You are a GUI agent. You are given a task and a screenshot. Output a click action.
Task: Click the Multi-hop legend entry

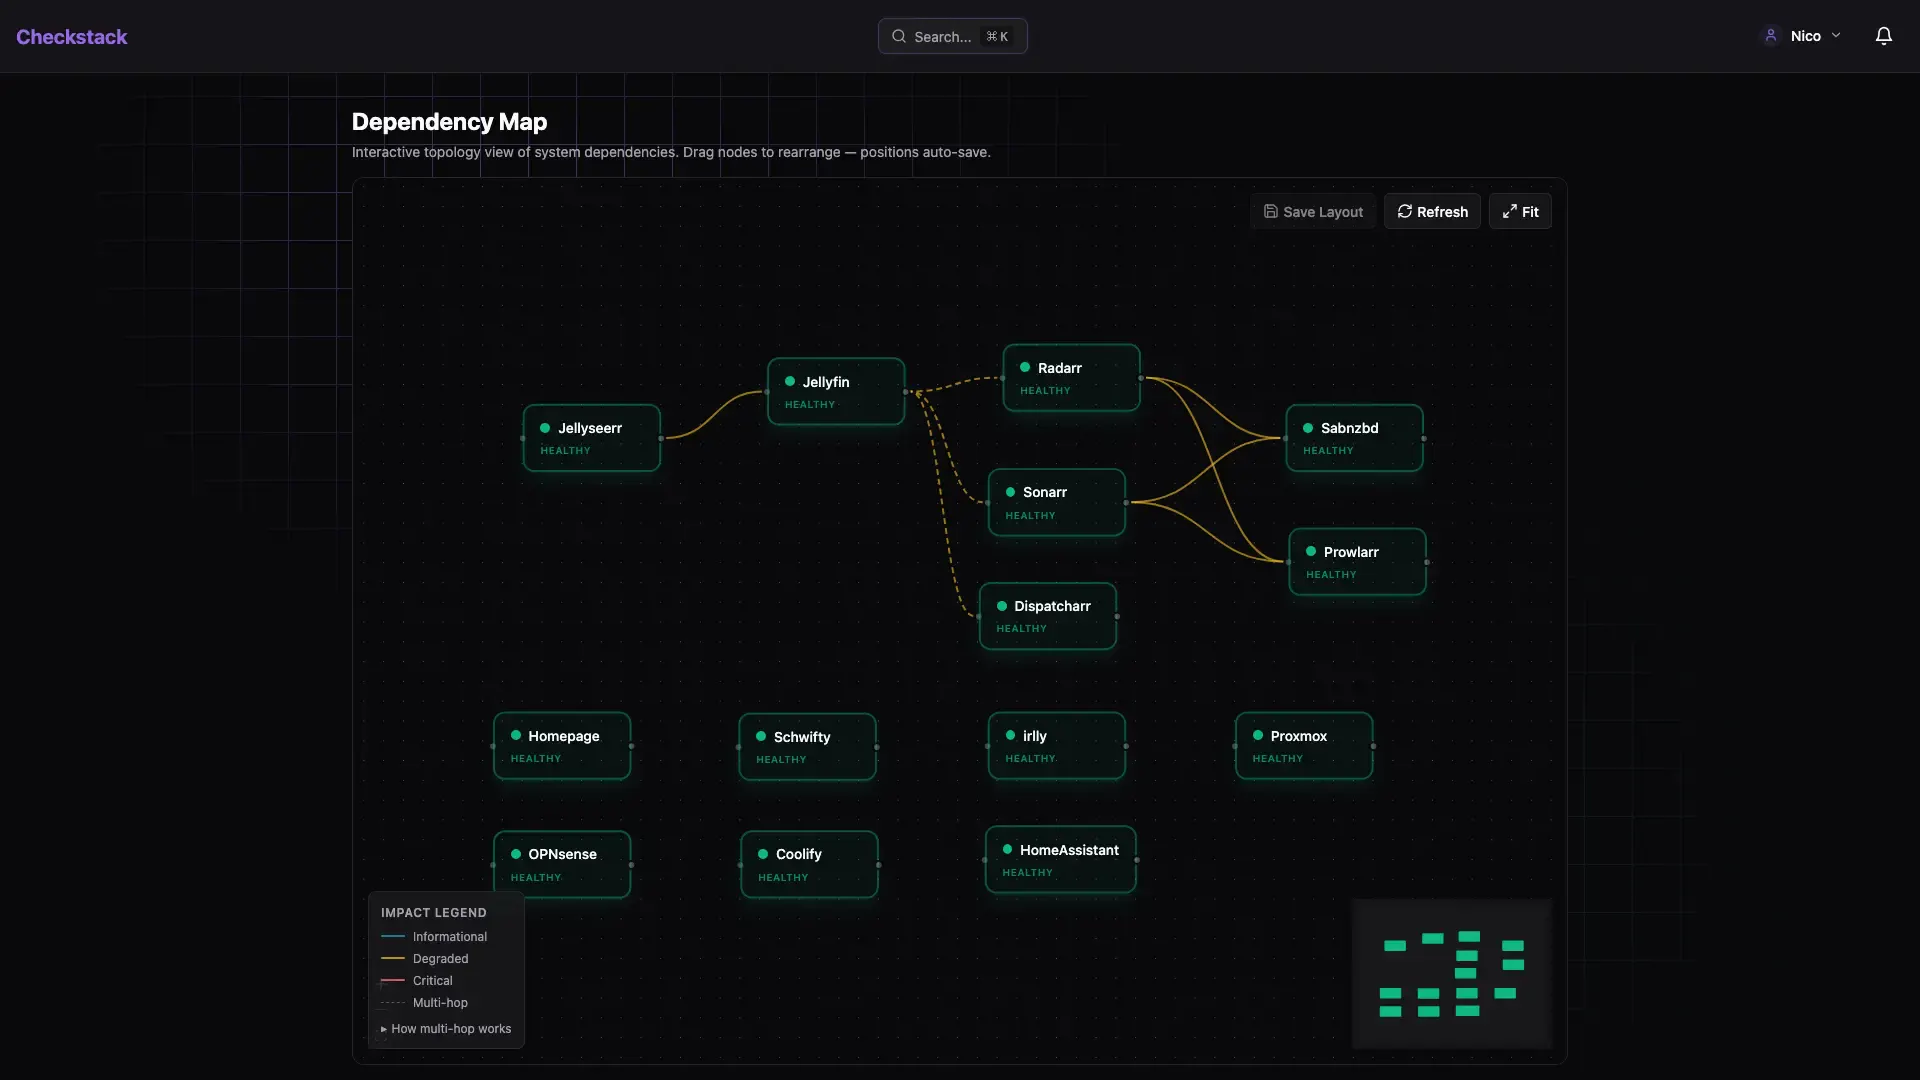click(x=424, y=1003)
